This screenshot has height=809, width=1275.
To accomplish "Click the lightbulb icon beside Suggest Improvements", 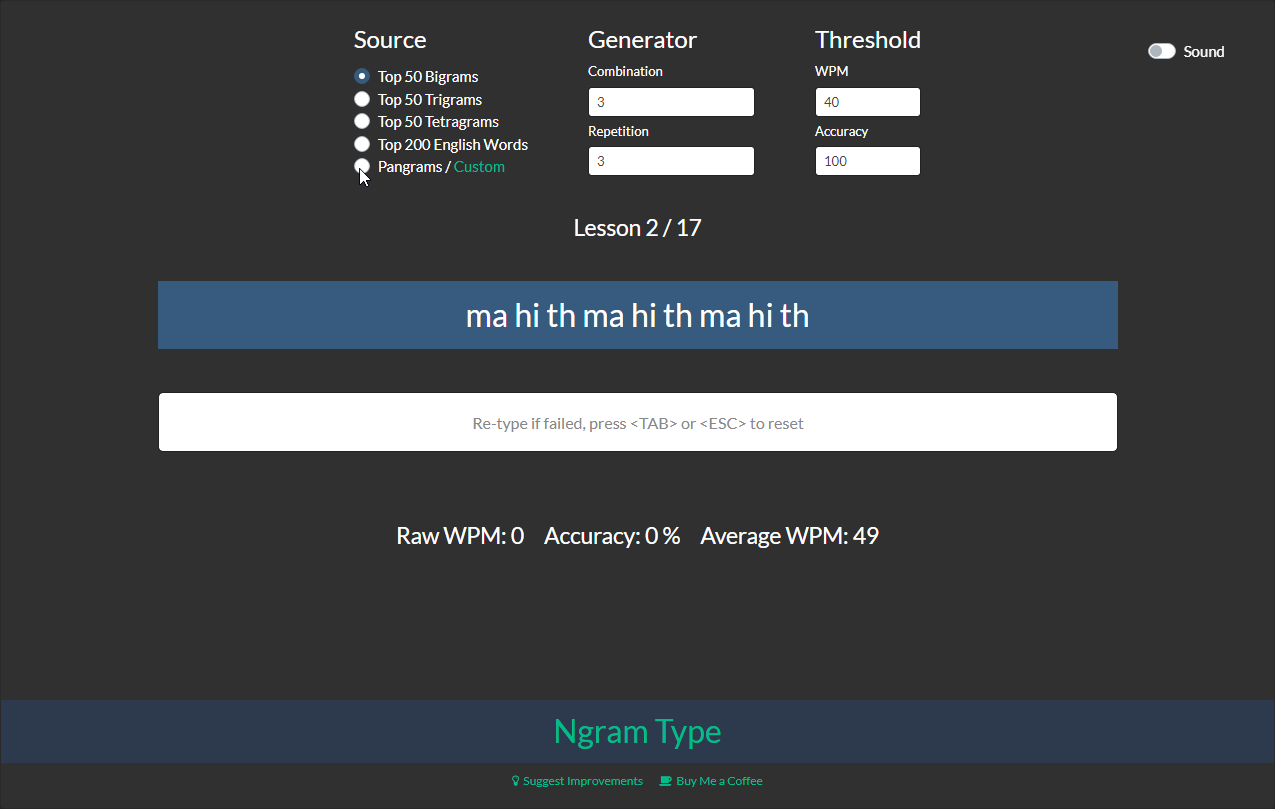I will [x=516, y=781].
